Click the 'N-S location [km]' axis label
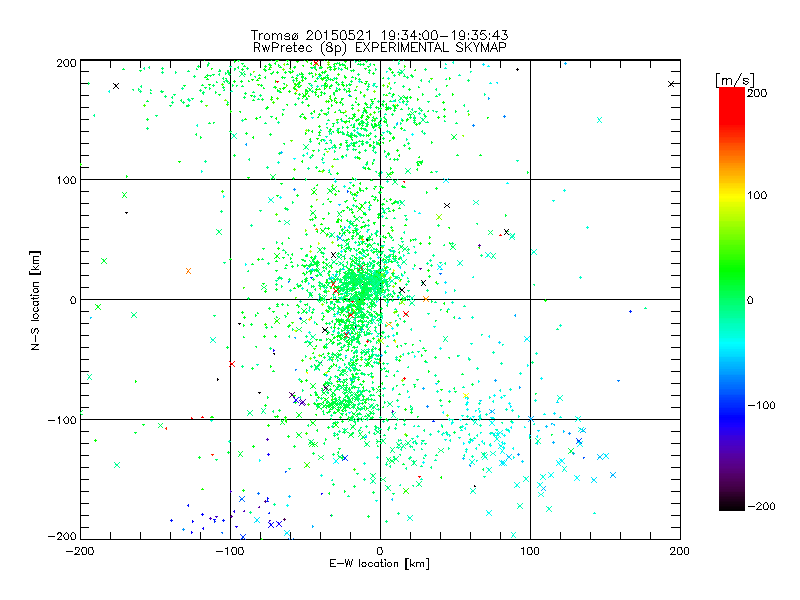The height and width of the screenshot is (600, 800). tap(35, 300)
